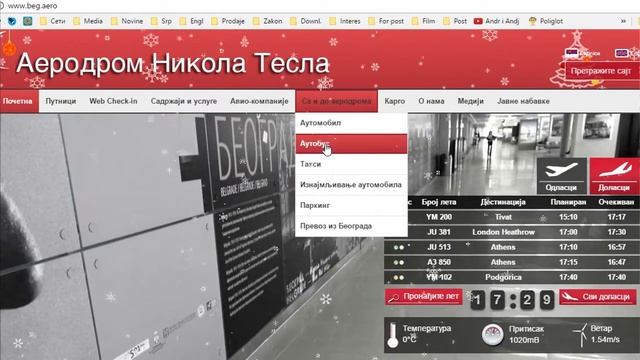Click the Планиран column header
Viewport: 640px width, 360px height.
point(568,202)
